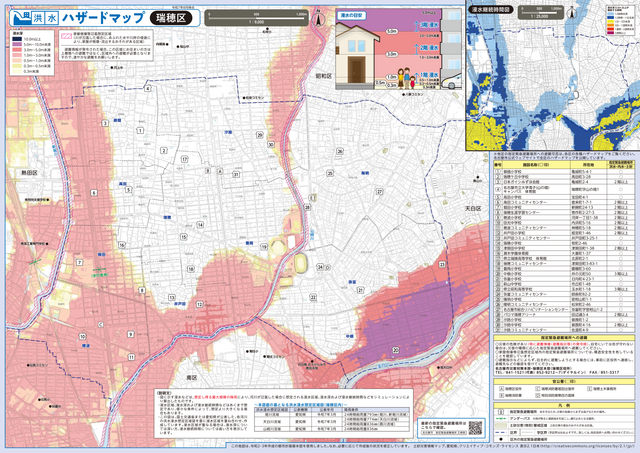Click the 検索 search box beside the QR code
This screenshot has height=453, width=640.
pos(444,431)
